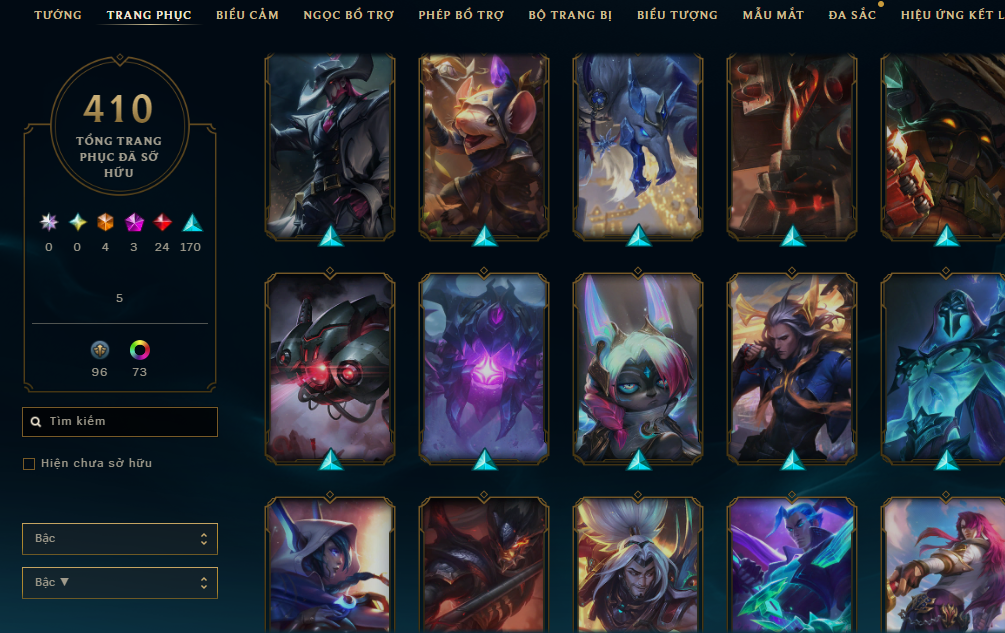This screenshot has width=1005, height=633.
Task: Select the mouse character skin thumbnail
Action: point(484,147)
